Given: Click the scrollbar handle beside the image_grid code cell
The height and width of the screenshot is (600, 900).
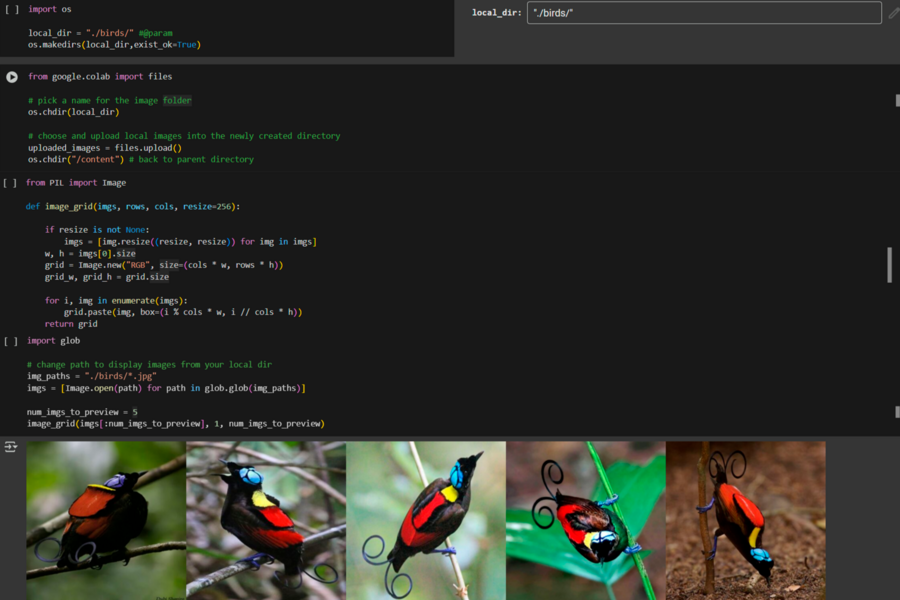Looking at the screenshot, I should 889,265.
